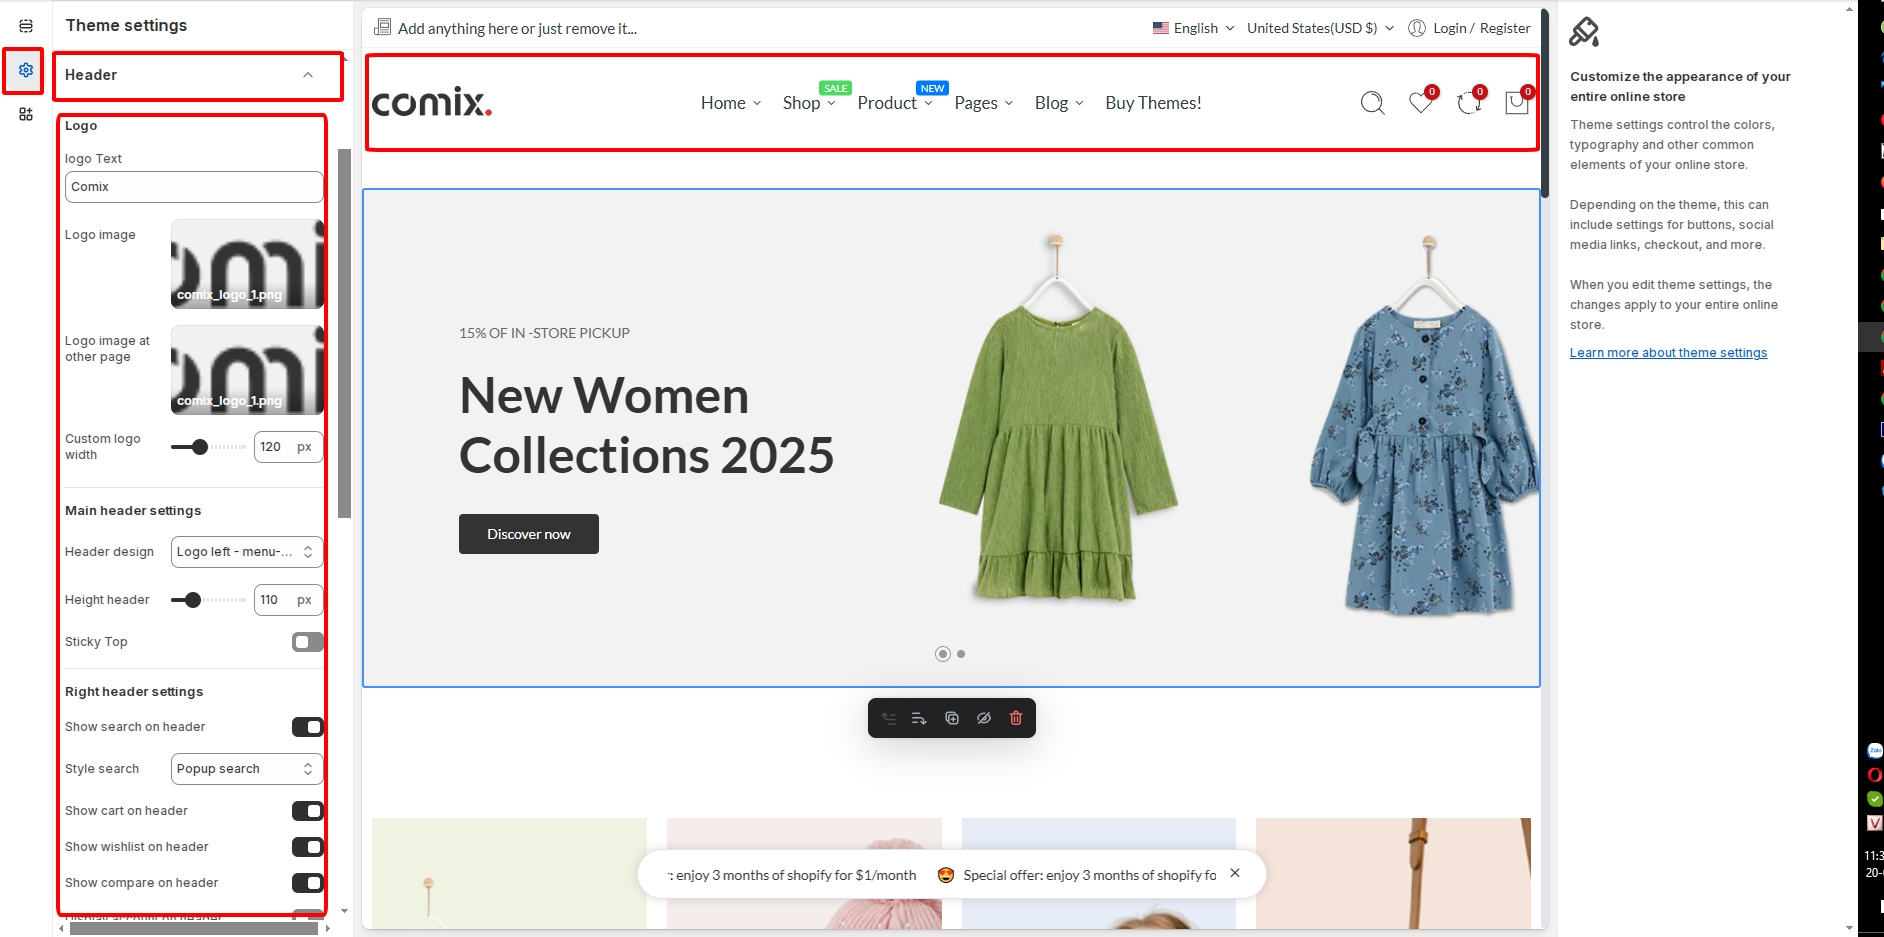Click the Custom logo width slider

[x=208, y=447]
